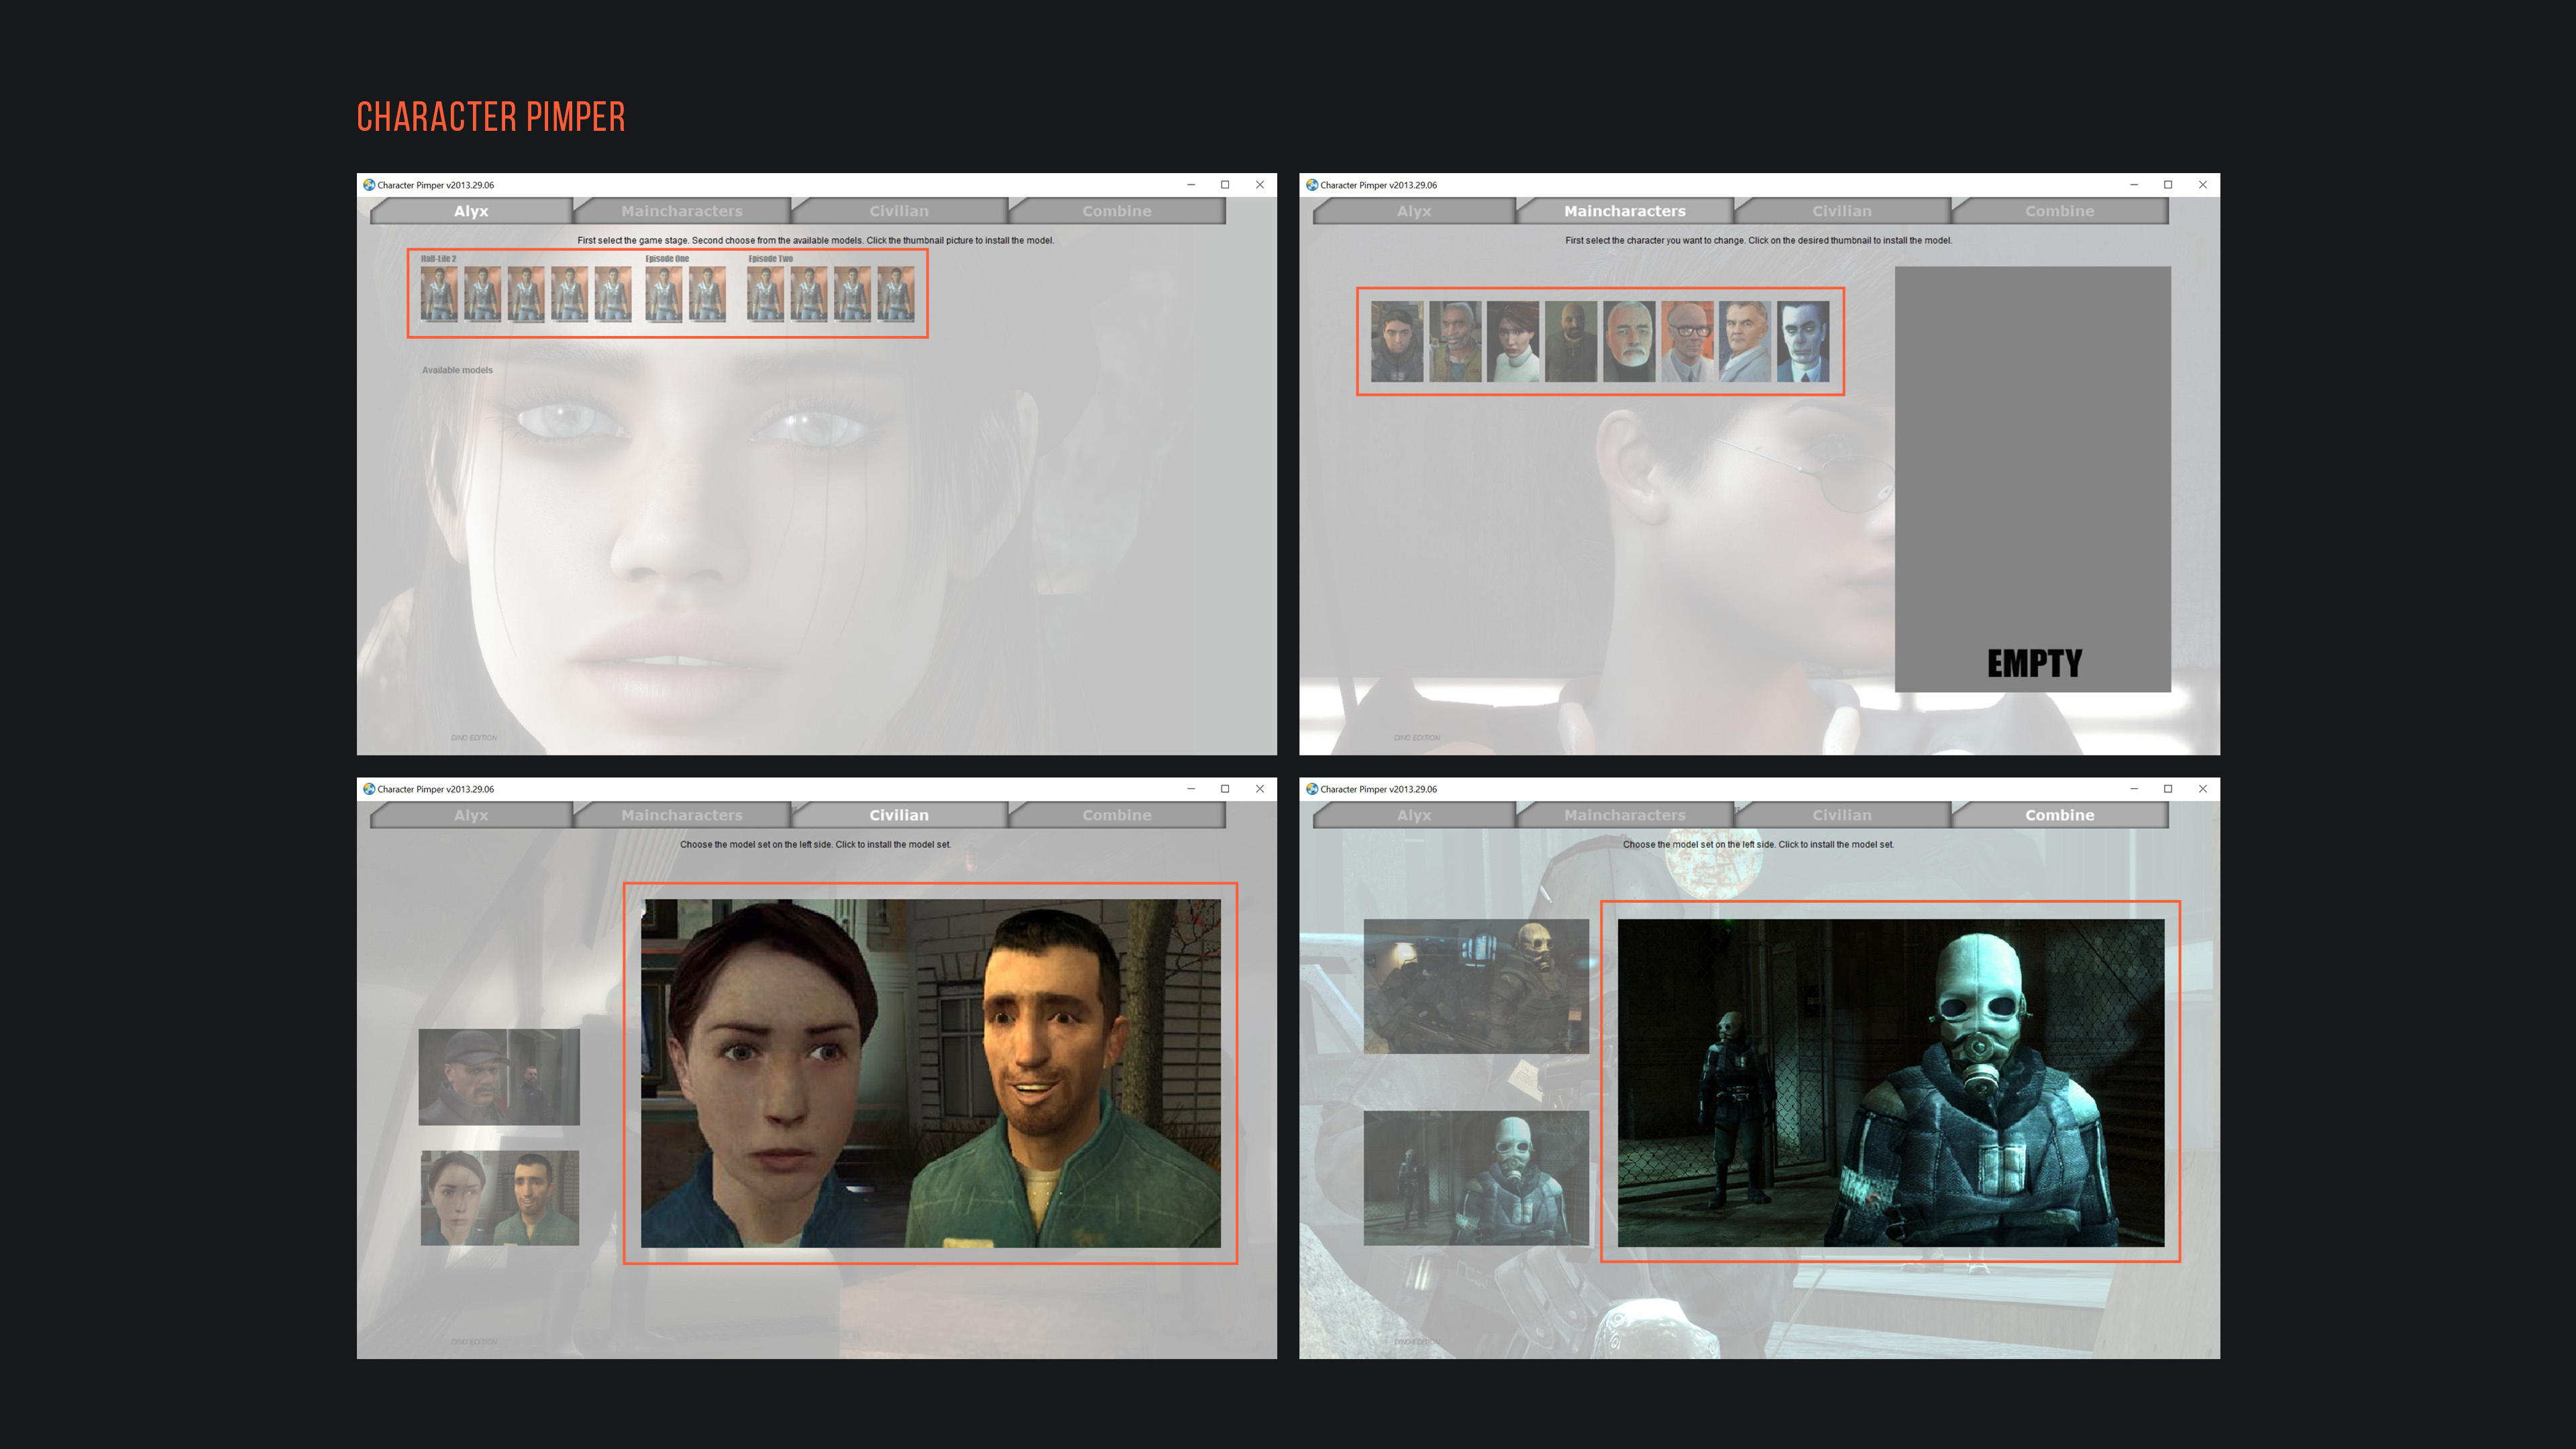Click "Choose the model set" instruction in combine soldier window
The image size is (2576, 1449).
tap(1758, 845)
